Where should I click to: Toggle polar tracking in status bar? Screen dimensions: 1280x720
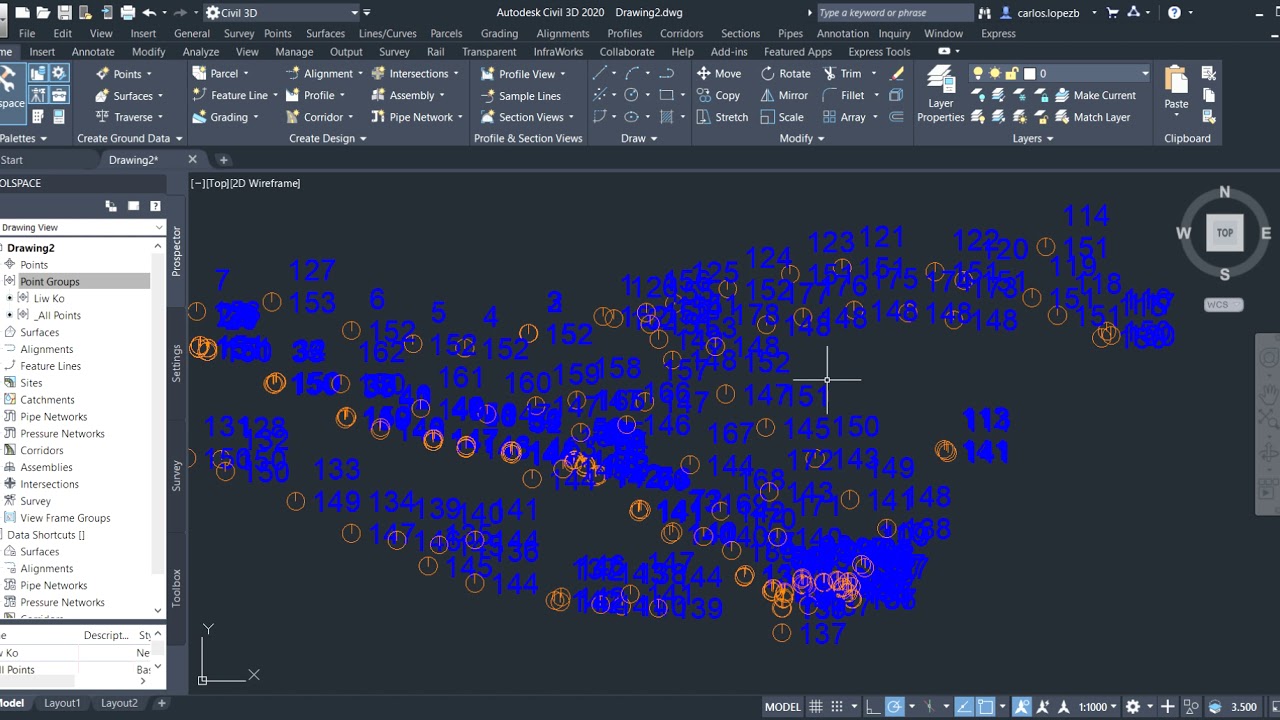tap(895, 706)
